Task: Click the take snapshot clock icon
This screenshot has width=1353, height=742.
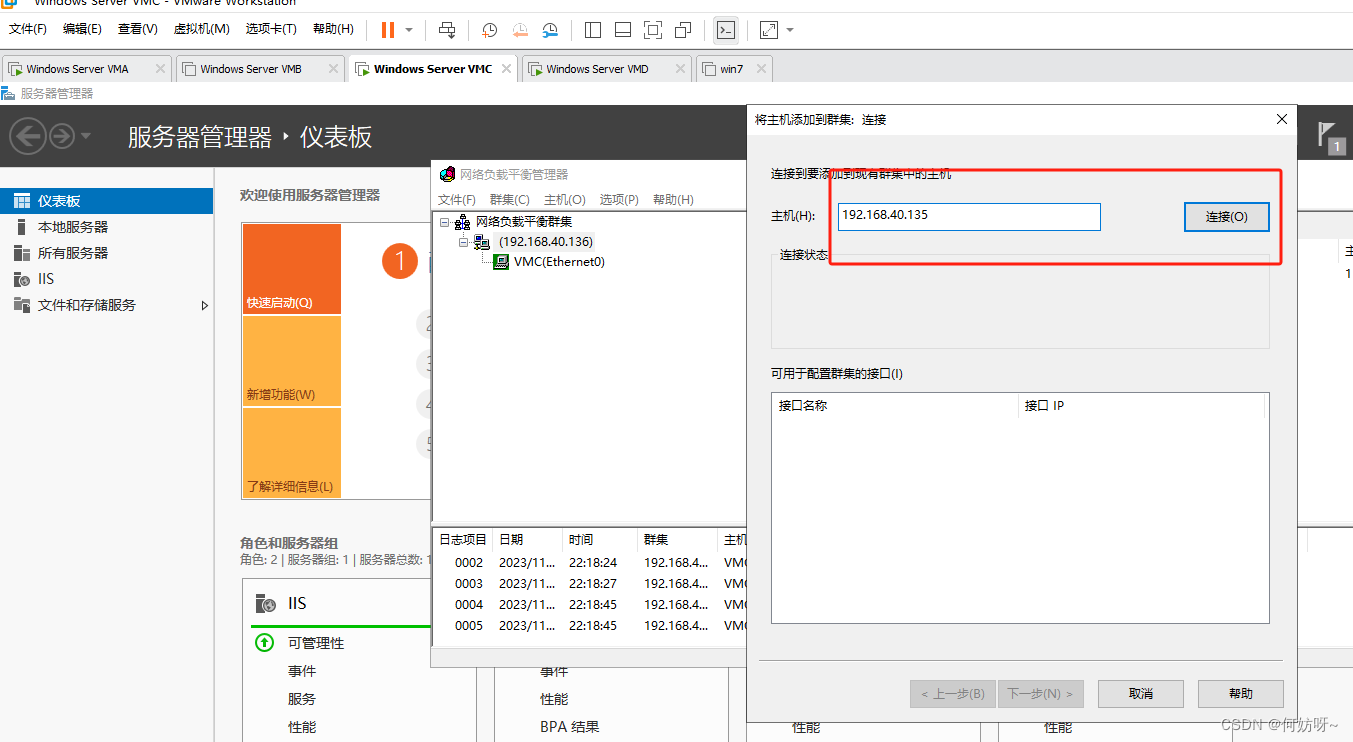Action: click(x=489, y=30)
